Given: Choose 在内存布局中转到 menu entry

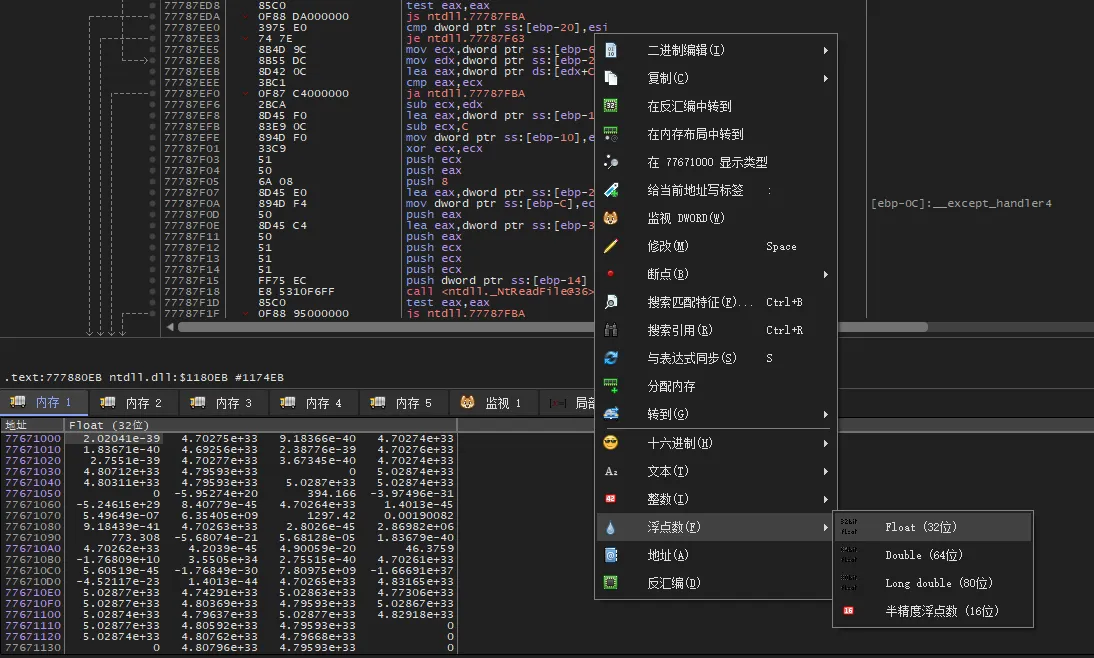Looking at the screenshot, I should [715, 134].
